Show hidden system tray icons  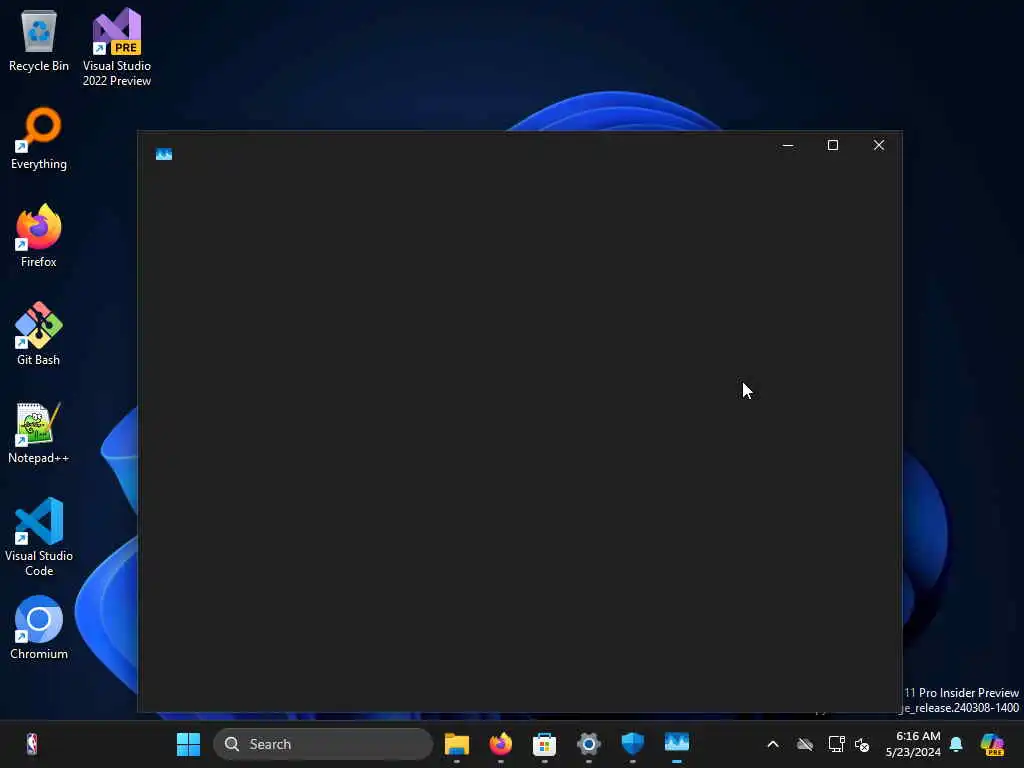pyautogui.click(x=773, y=744)
